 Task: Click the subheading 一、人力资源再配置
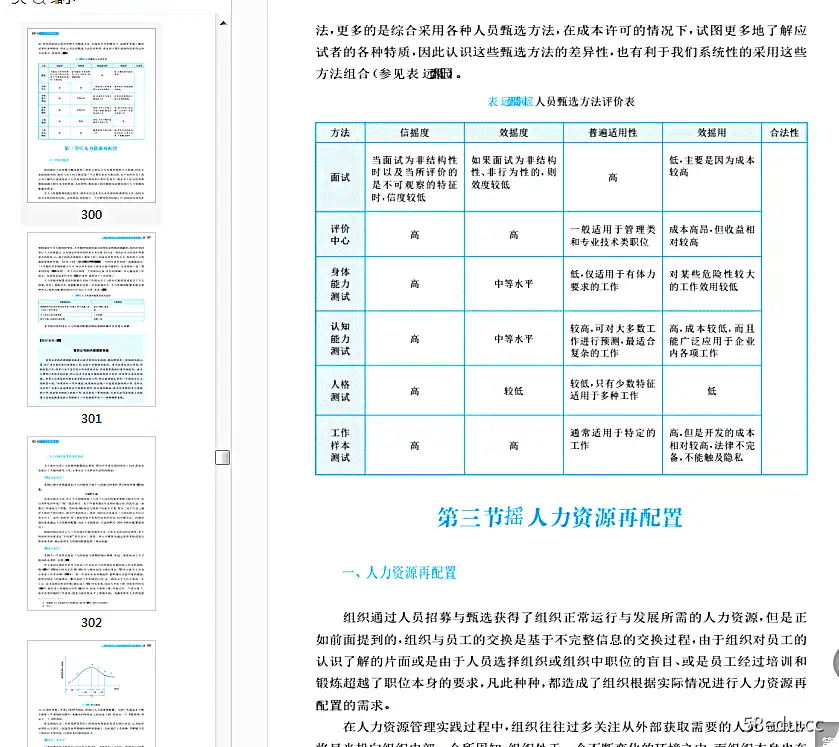click(399, 573)
